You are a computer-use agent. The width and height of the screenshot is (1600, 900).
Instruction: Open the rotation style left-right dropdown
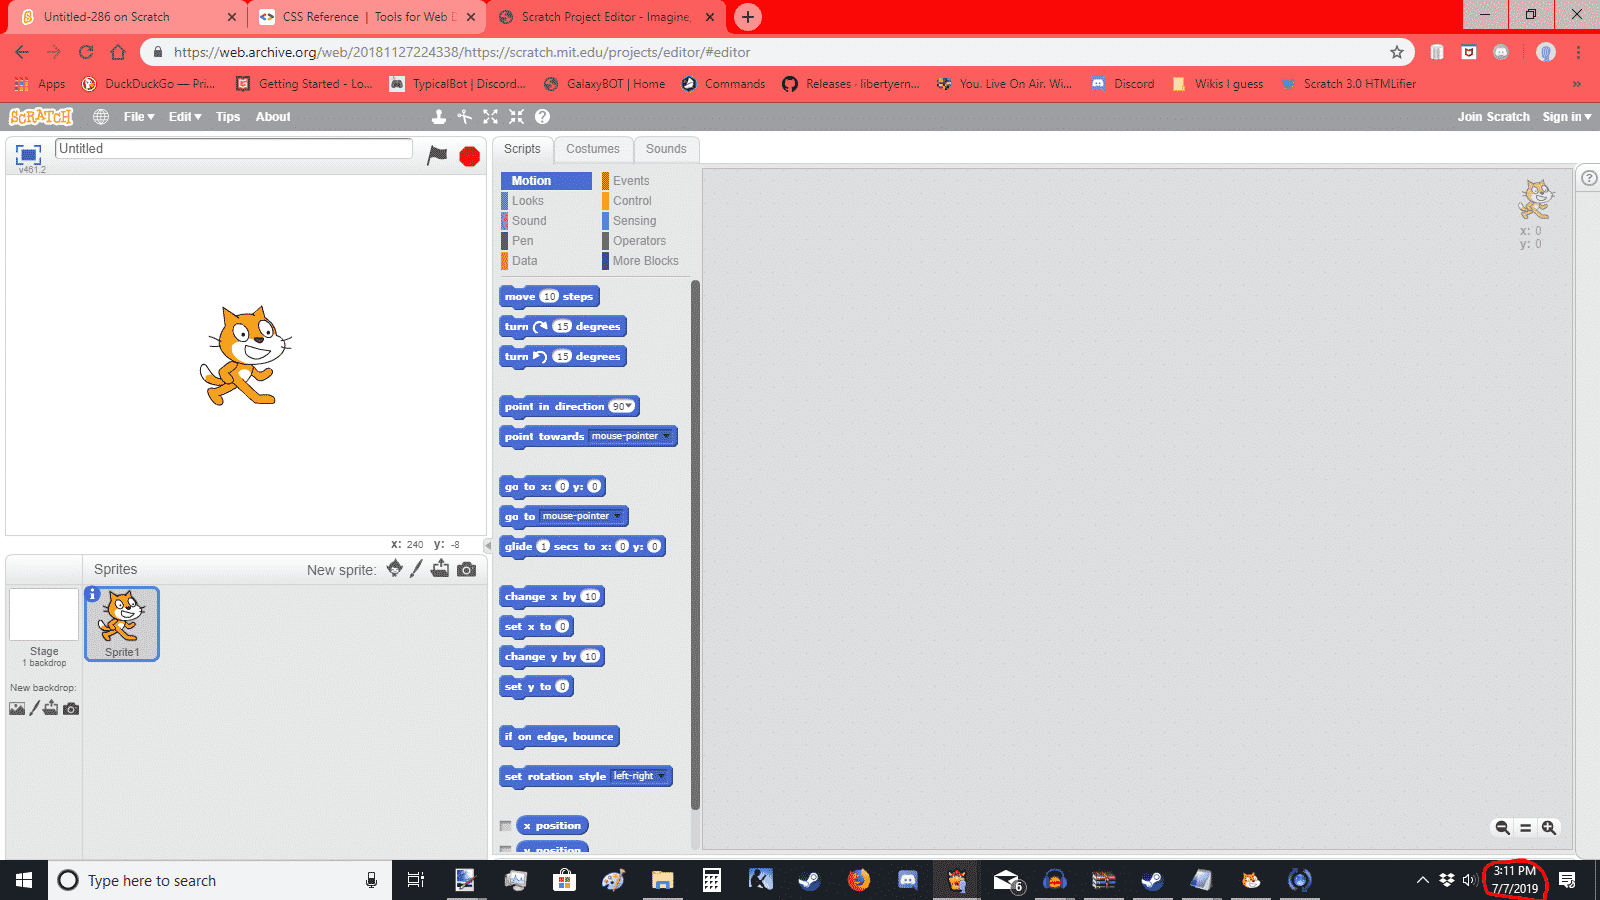(661, 776)
